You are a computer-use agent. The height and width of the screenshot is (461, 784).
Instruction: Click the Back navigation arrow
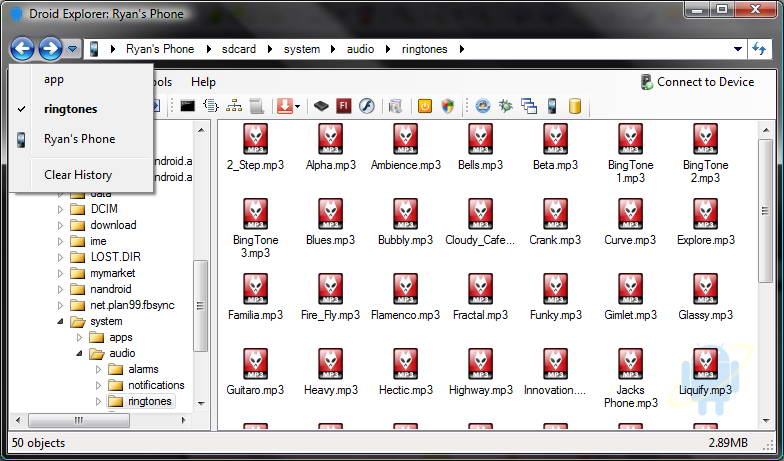coord(22,49)
